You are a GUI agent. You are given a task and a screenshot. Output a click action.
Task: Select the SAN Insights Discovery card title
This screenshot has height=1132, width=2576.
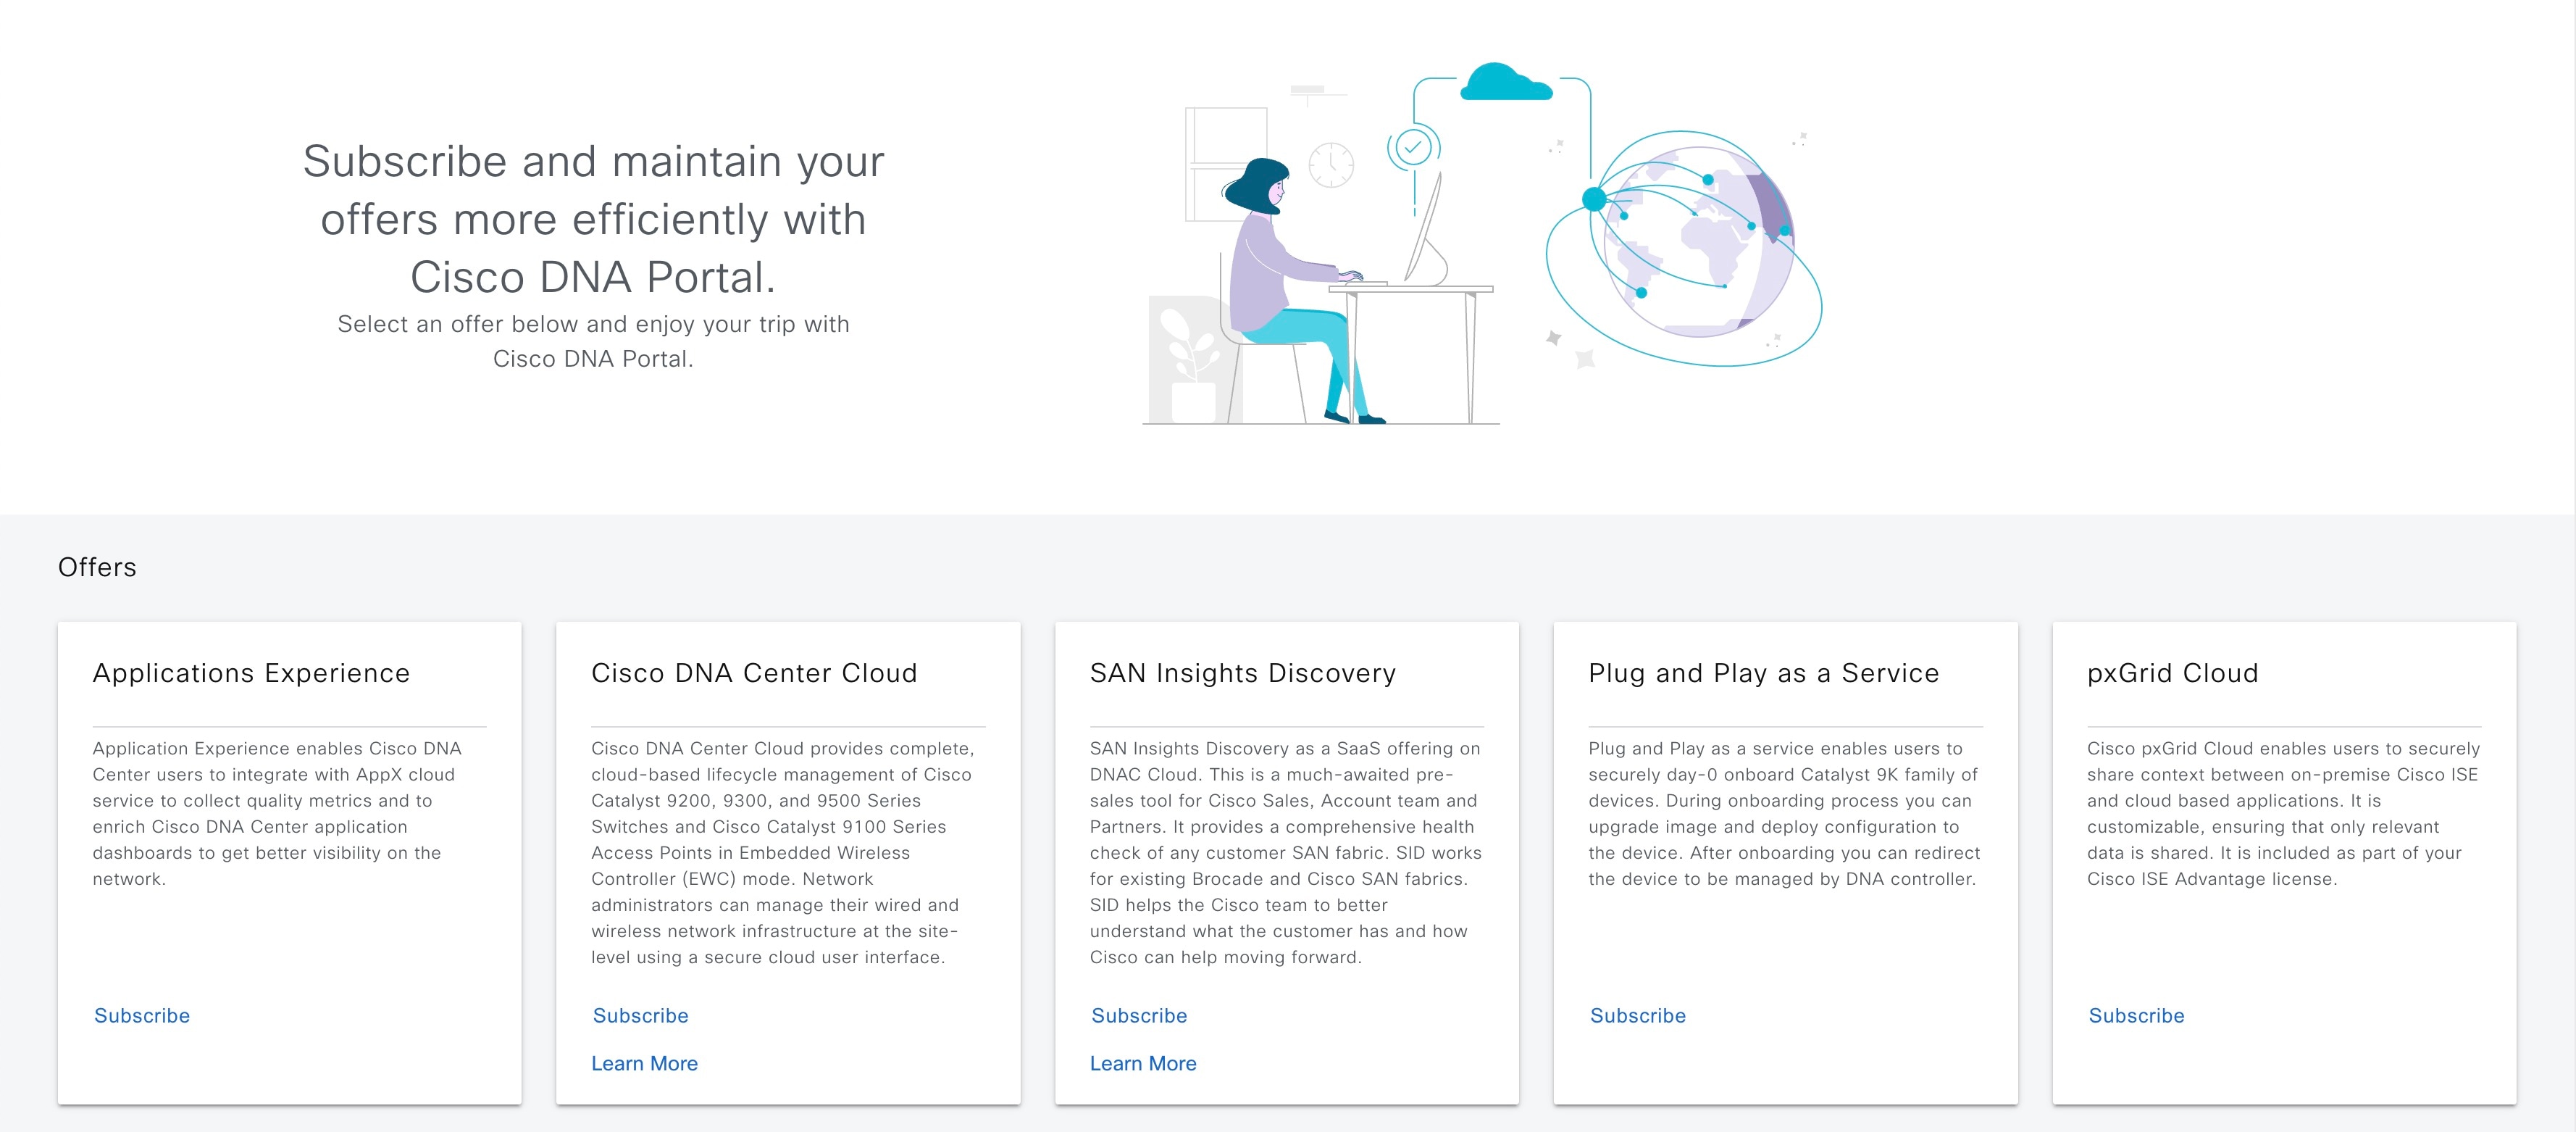1243,673
